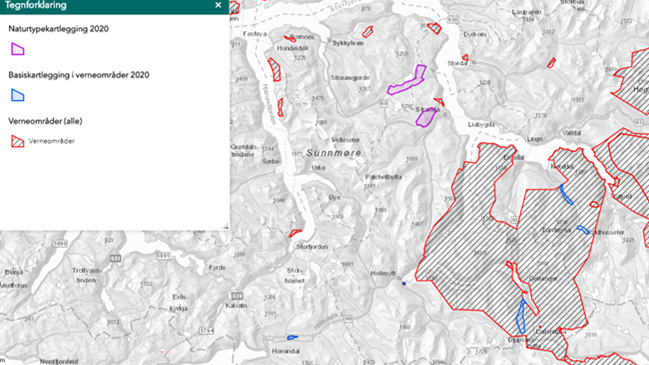Close the Tegnforklaring legend panel
Image resolution: width=649 pixels, height=365 pixels.
coord(218,5)
